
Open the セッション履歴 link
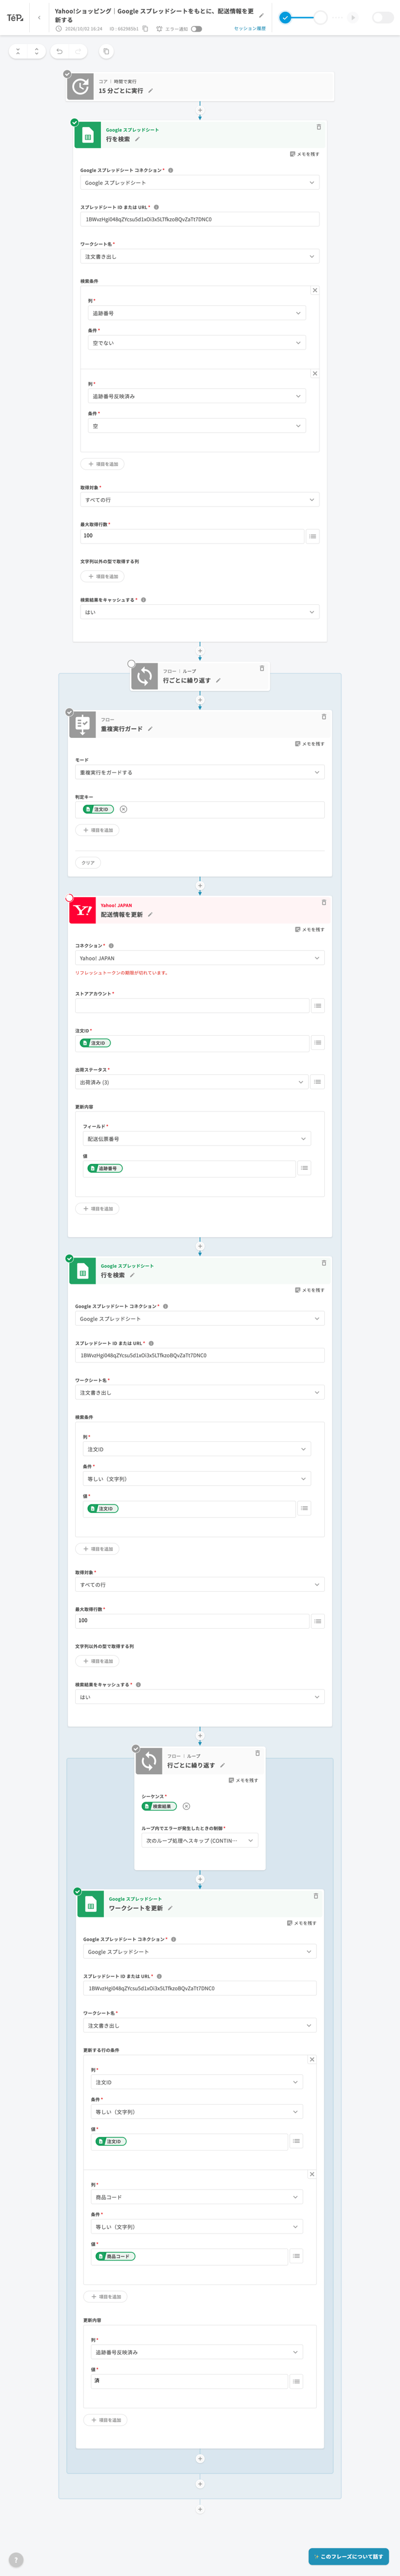point(250,29)
